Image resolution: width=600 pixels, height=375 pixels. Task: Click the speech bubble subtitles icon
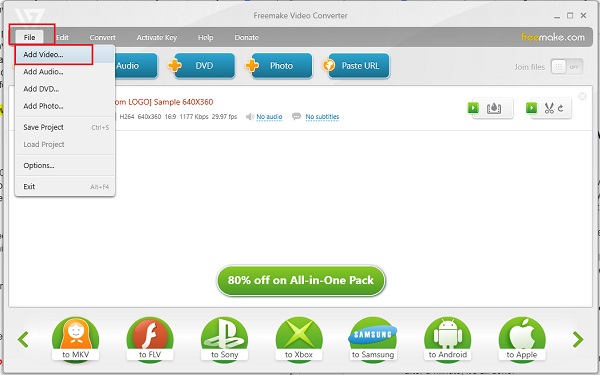(x=296, y=116)
